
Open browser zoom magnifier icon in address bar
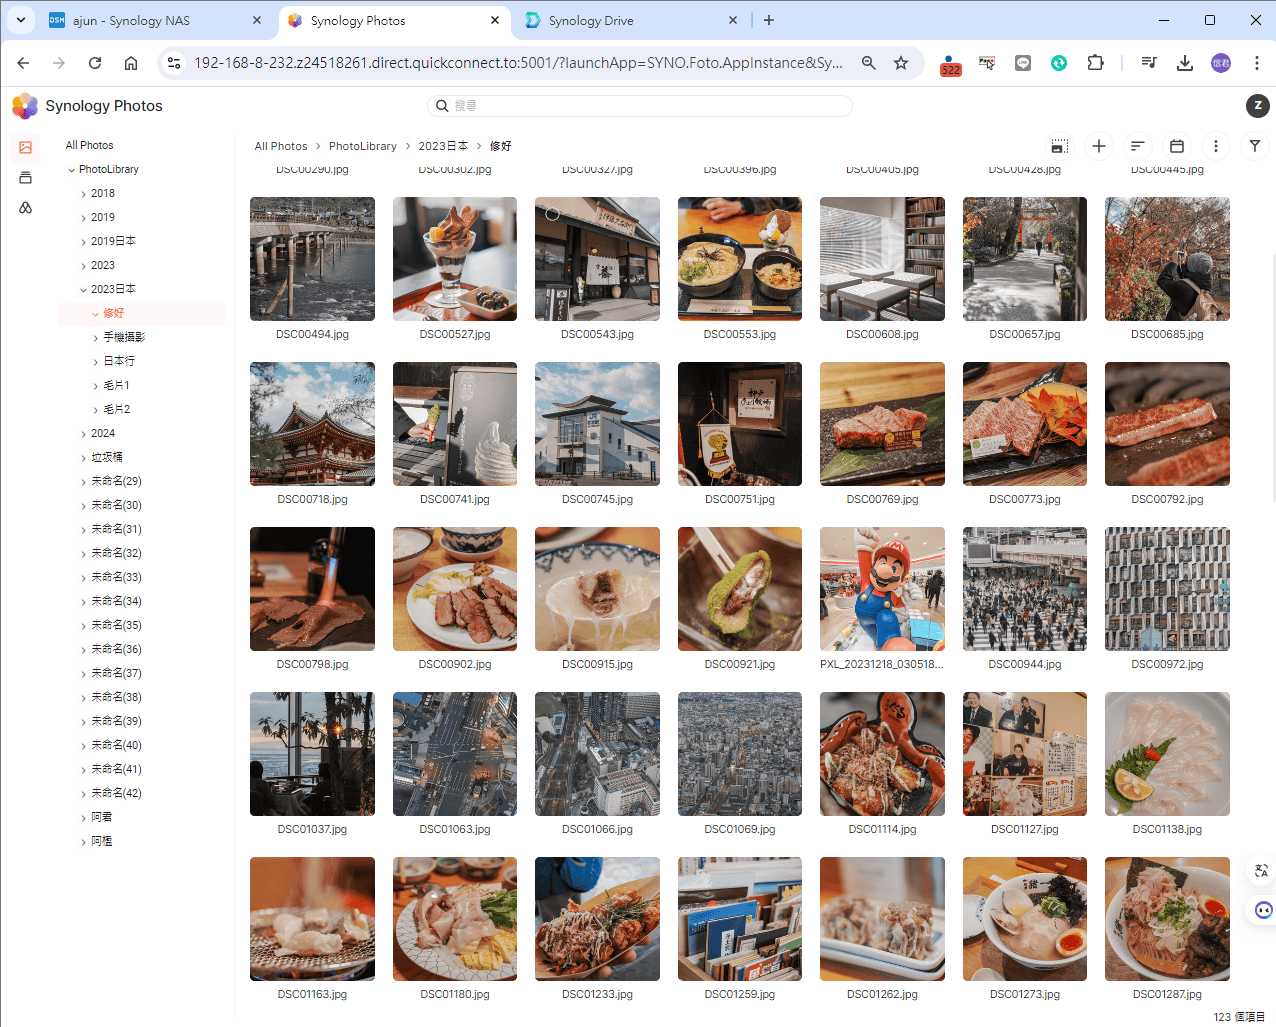(x=869, y=63)
